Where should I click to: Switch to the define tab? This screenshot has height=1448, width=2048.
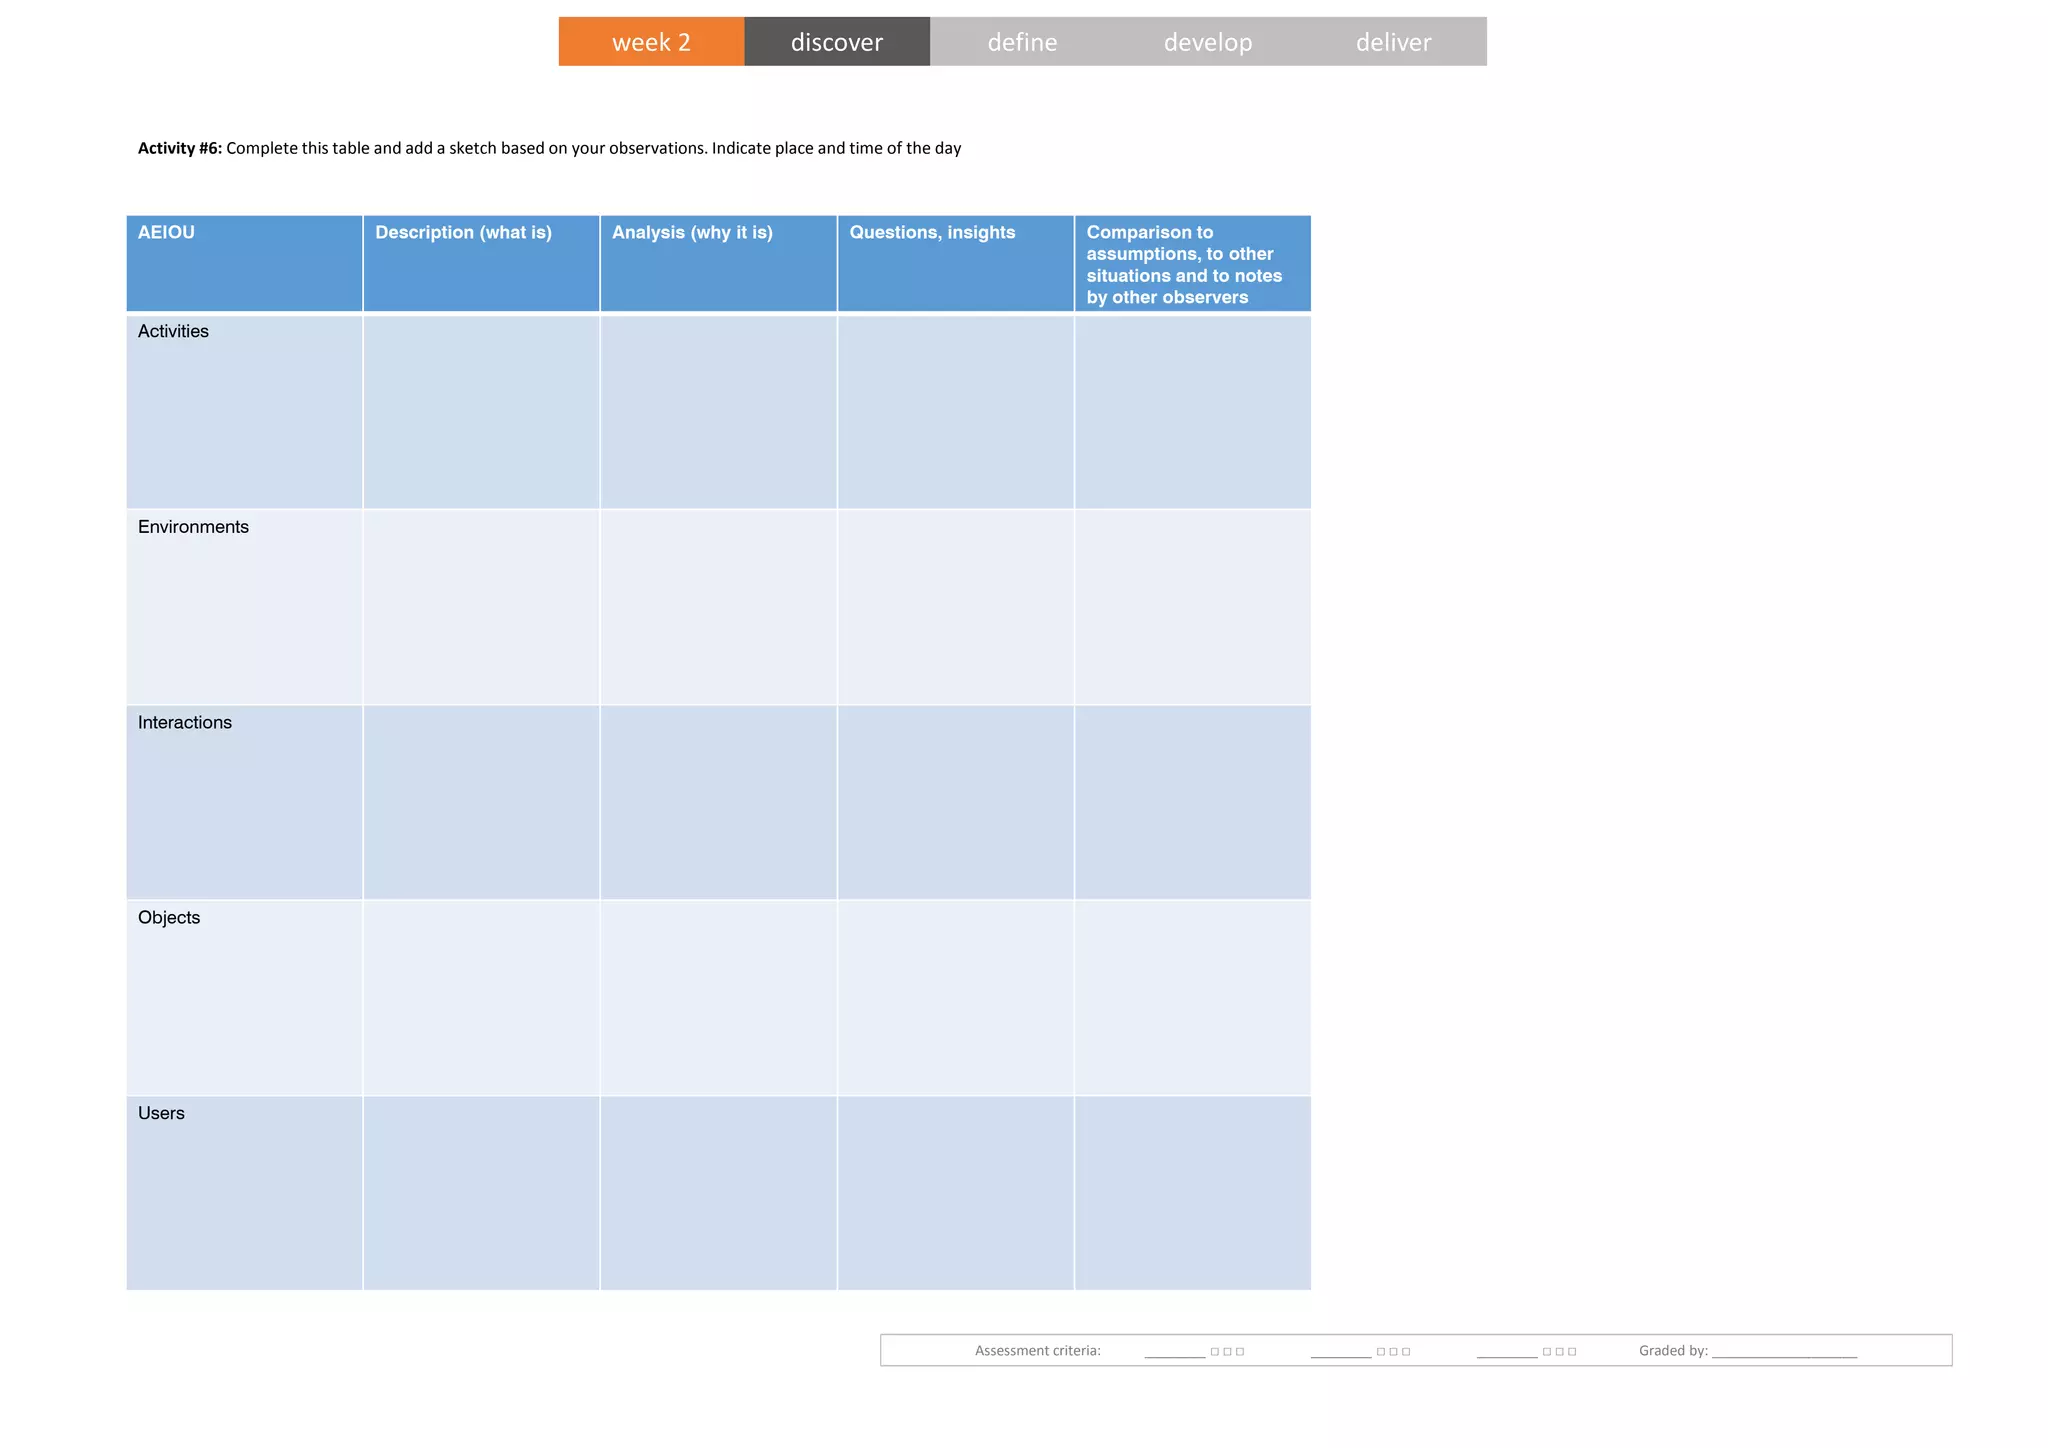[1022, 41]
